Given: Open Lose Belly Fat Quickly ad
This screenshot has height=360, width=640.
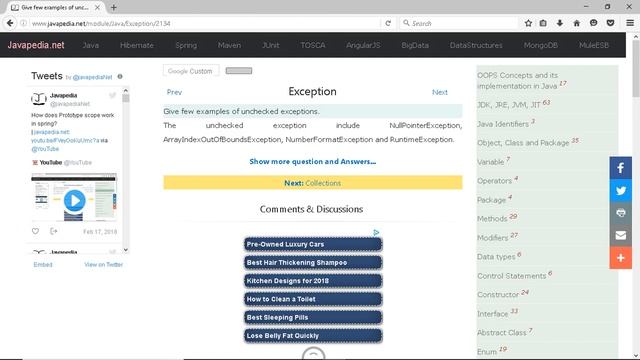Looking at the screenshot, I should 313,336.
